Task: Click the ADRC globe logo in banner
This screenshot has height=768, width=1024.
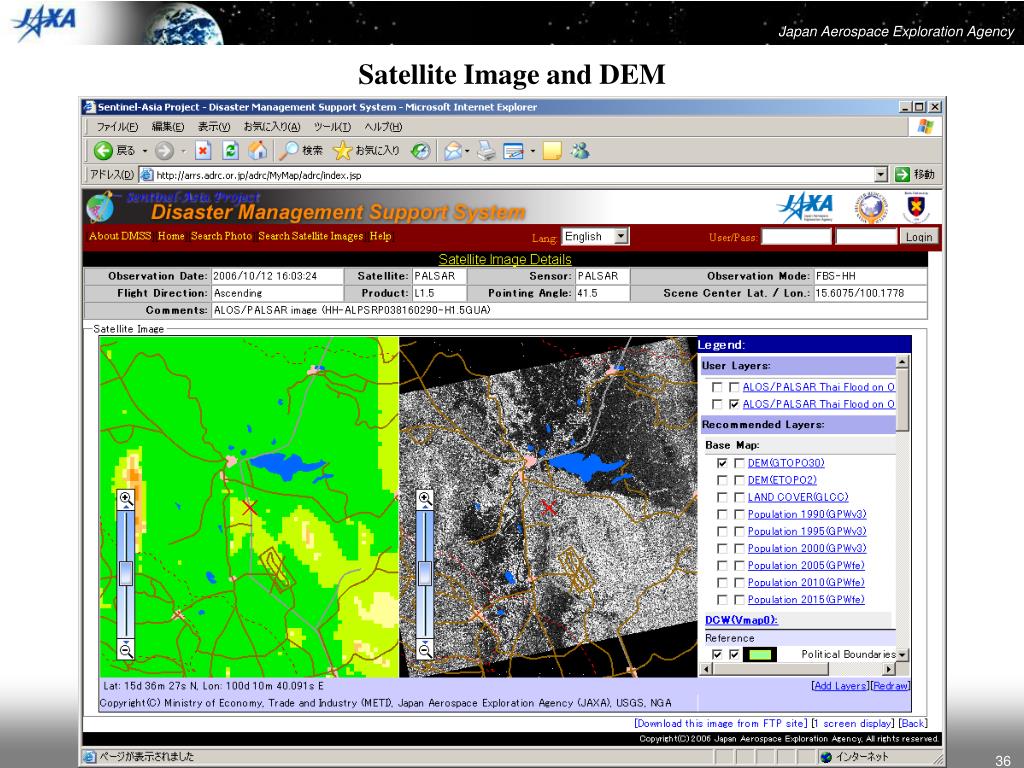Action: pos(871,208)
